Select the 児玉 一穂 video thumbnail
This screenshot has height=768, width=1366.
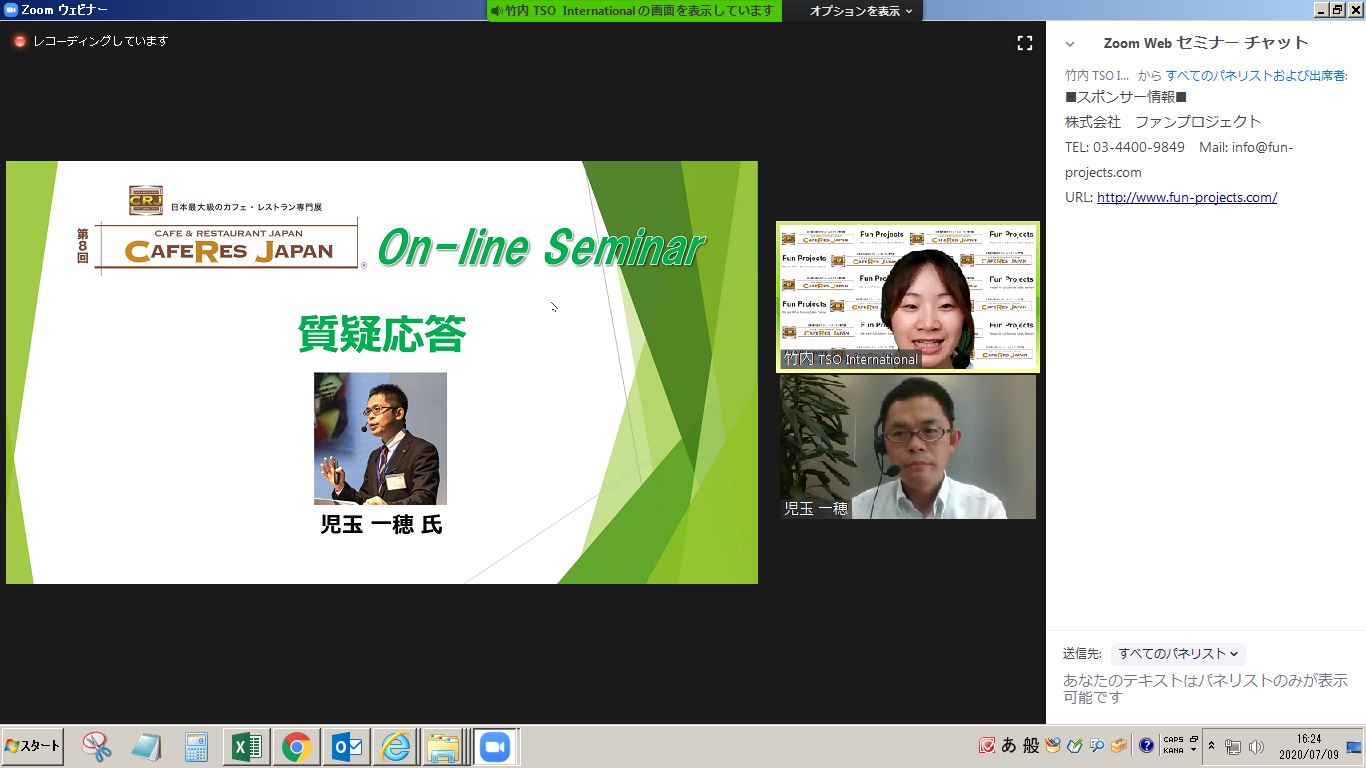click(908, 447)
